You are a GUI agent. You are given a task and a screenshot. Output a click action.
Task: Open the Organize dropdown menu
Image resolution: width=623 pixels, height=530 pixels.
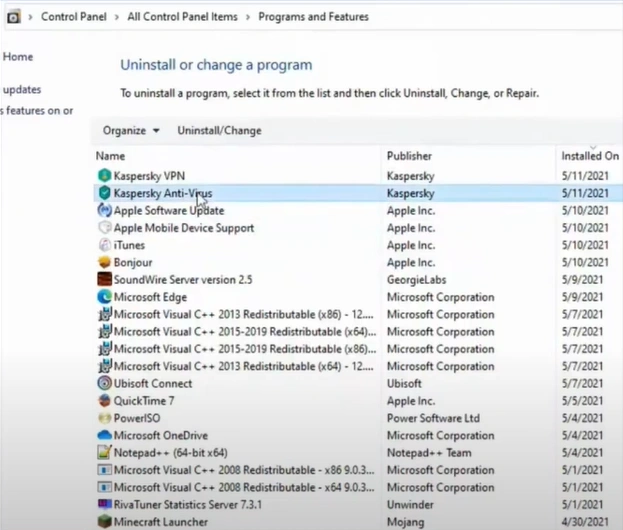point(131,131)
